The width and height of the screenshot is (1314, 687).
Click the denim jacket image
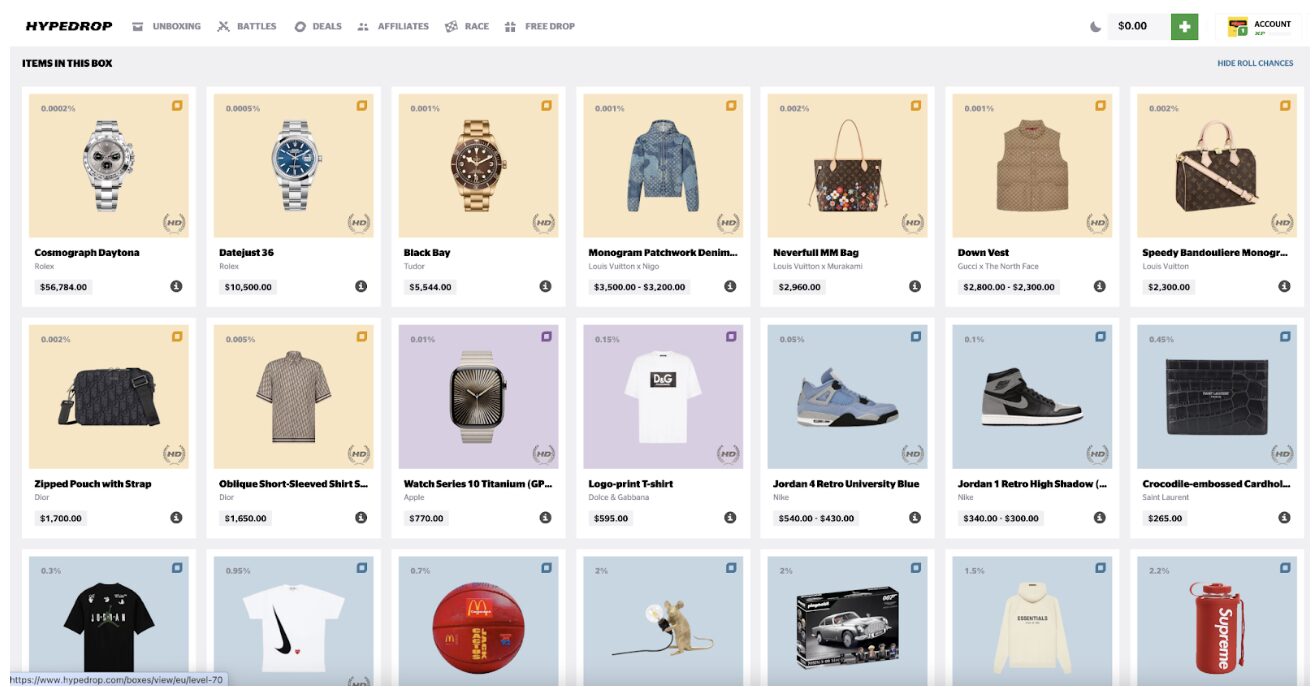pyautogui.click(x=663, y=165)
